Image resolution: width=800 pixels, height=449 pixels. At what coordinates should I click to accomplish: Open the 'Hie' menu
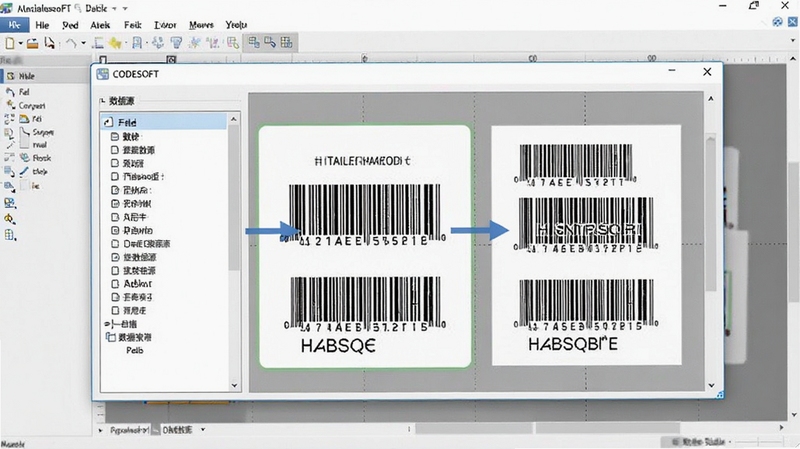[42, 25]
